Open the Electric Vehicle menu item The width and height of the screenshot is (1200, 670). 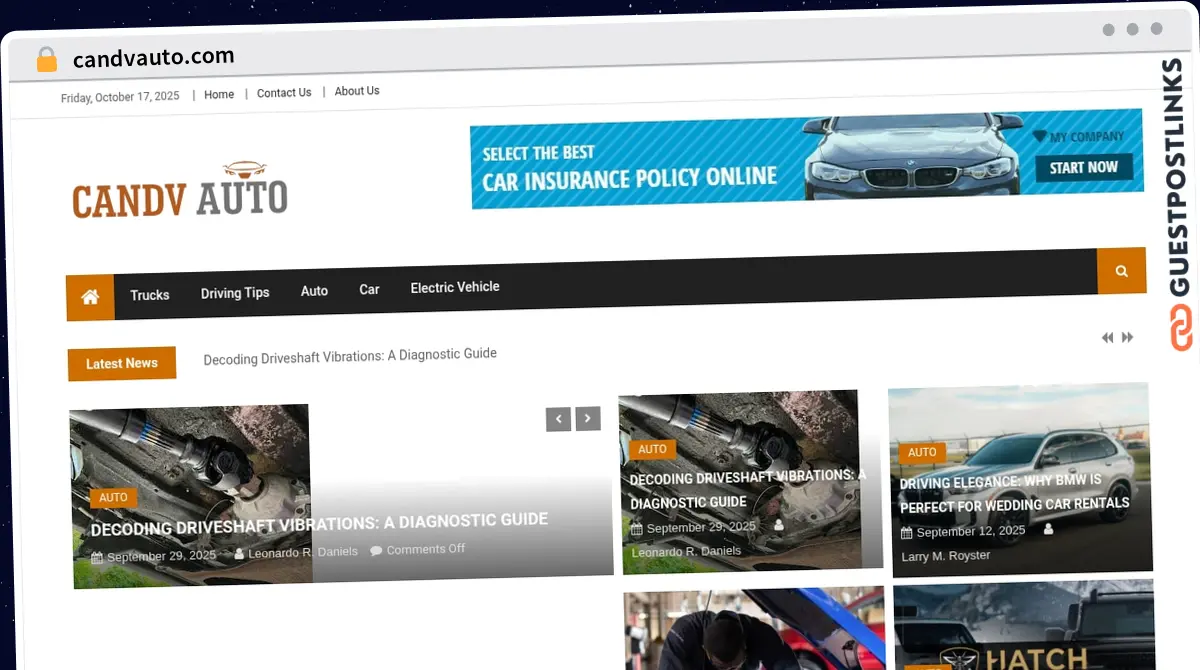coord(455,287)
